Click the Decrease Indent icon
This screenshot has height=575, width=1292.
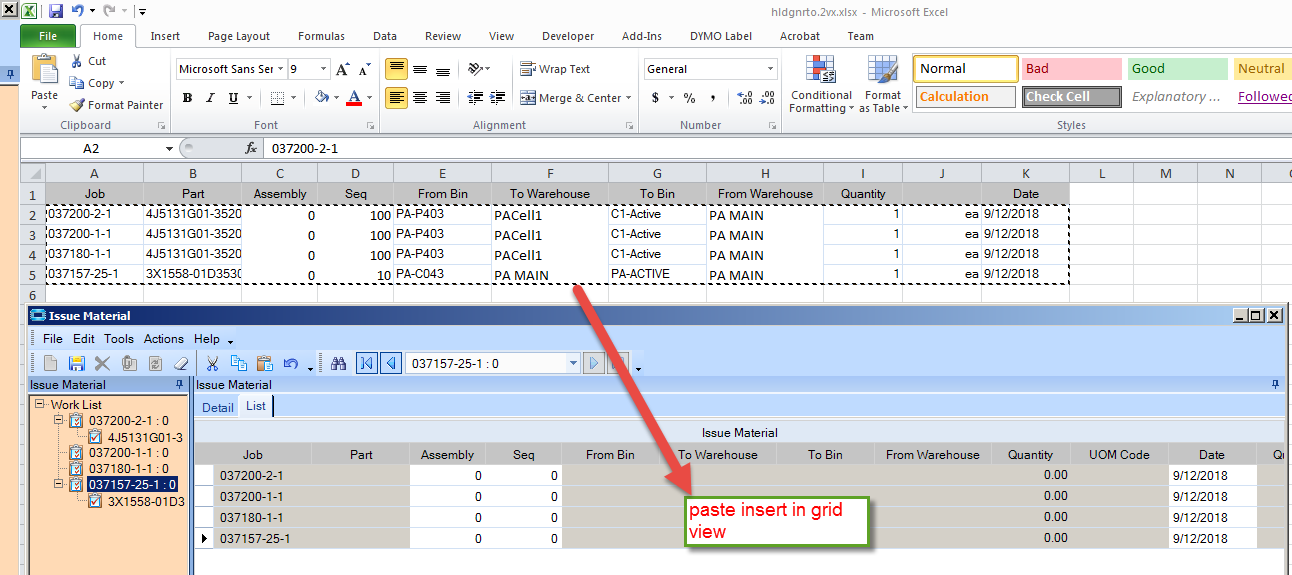click(x=475, y=98)
